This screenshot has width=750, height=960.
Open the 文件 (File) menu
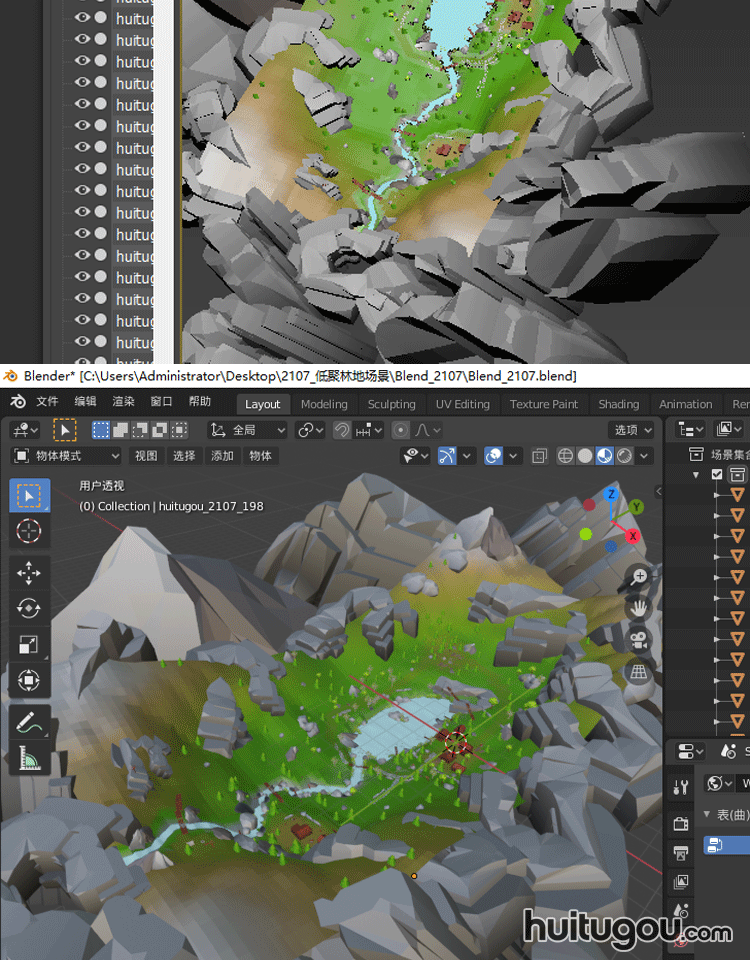tap(47, 402)
